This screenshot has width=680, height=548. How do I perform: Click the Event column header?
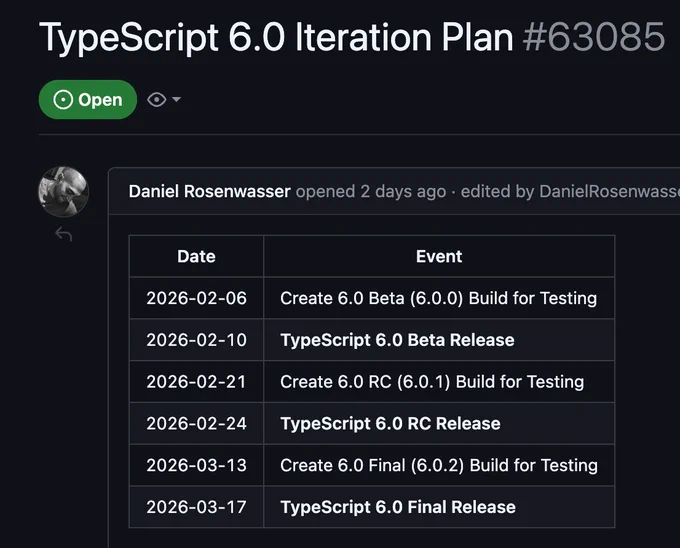coord(439,256)
